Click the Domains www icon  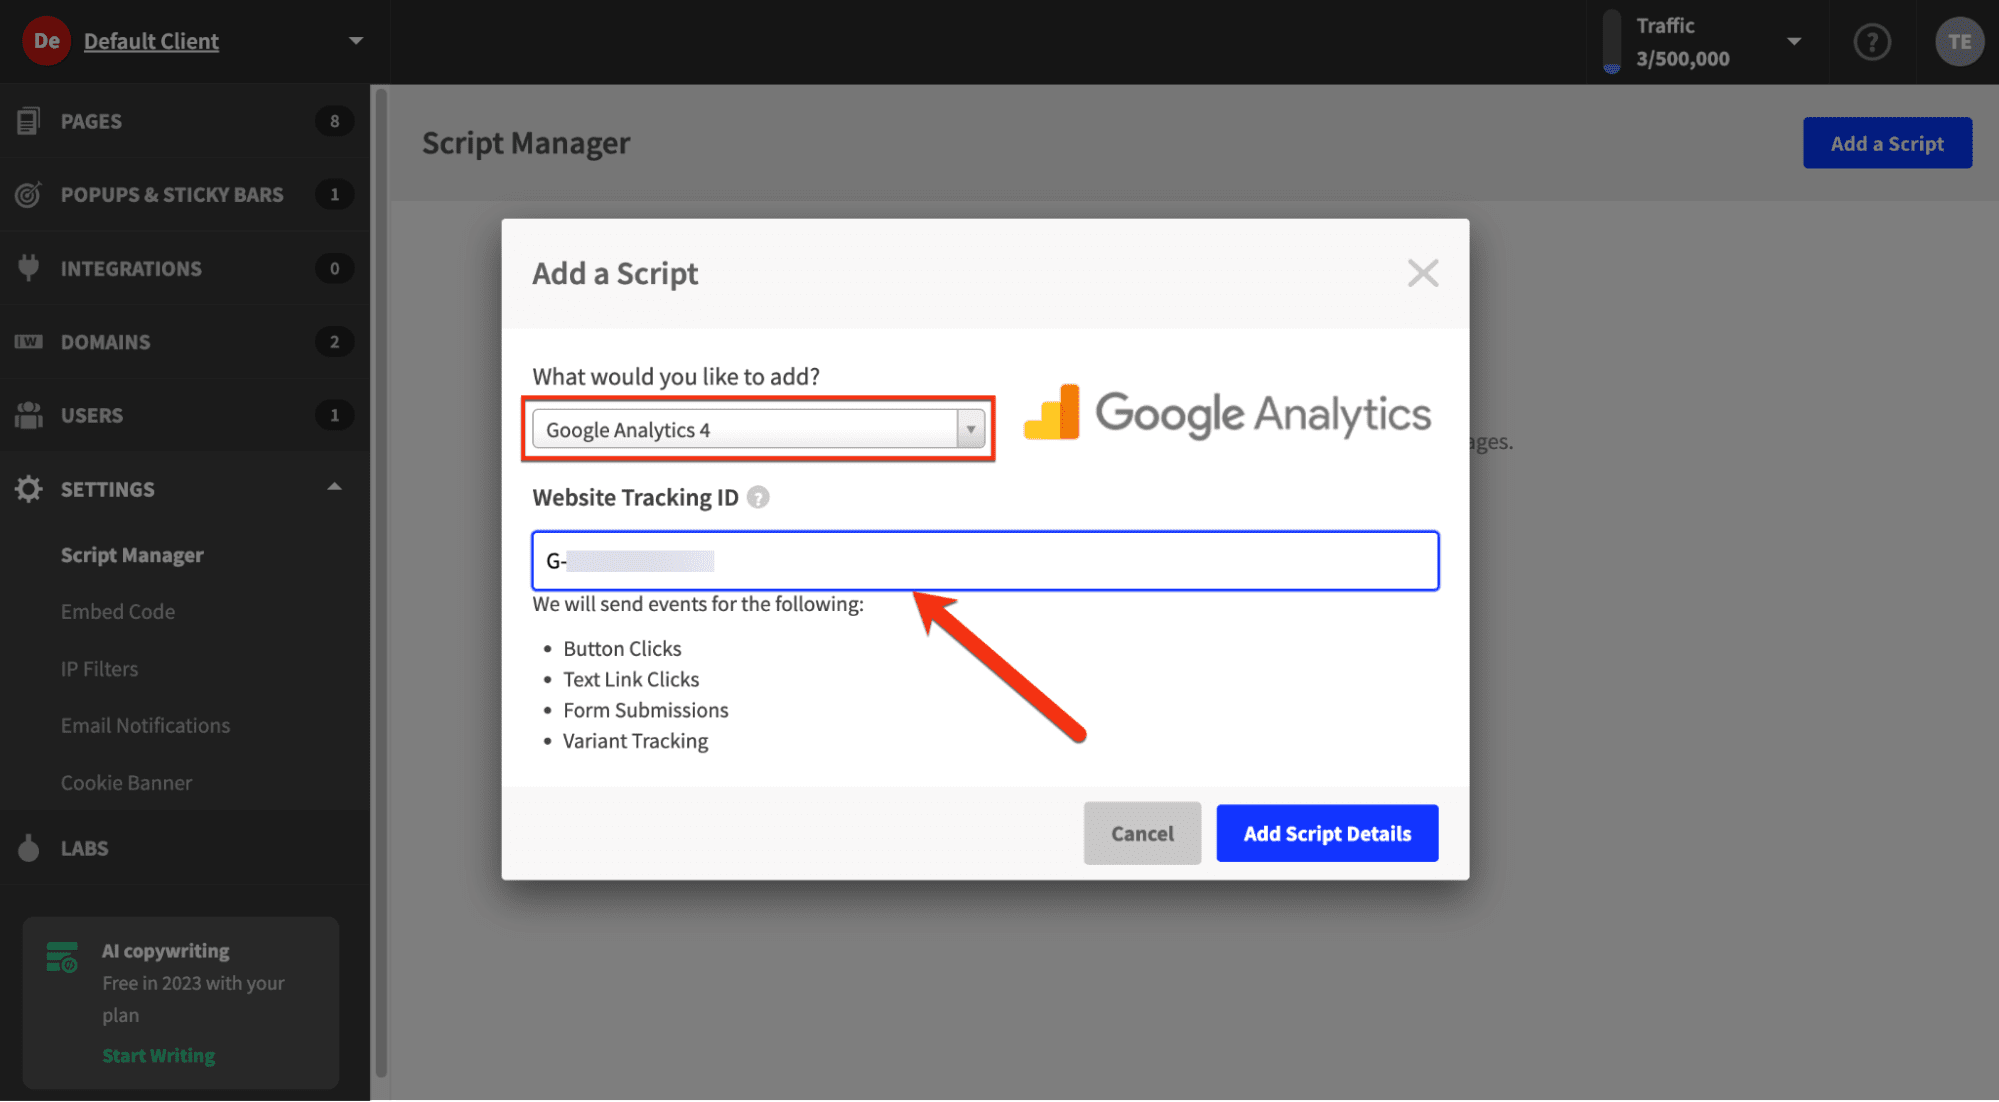pos(28,342)
